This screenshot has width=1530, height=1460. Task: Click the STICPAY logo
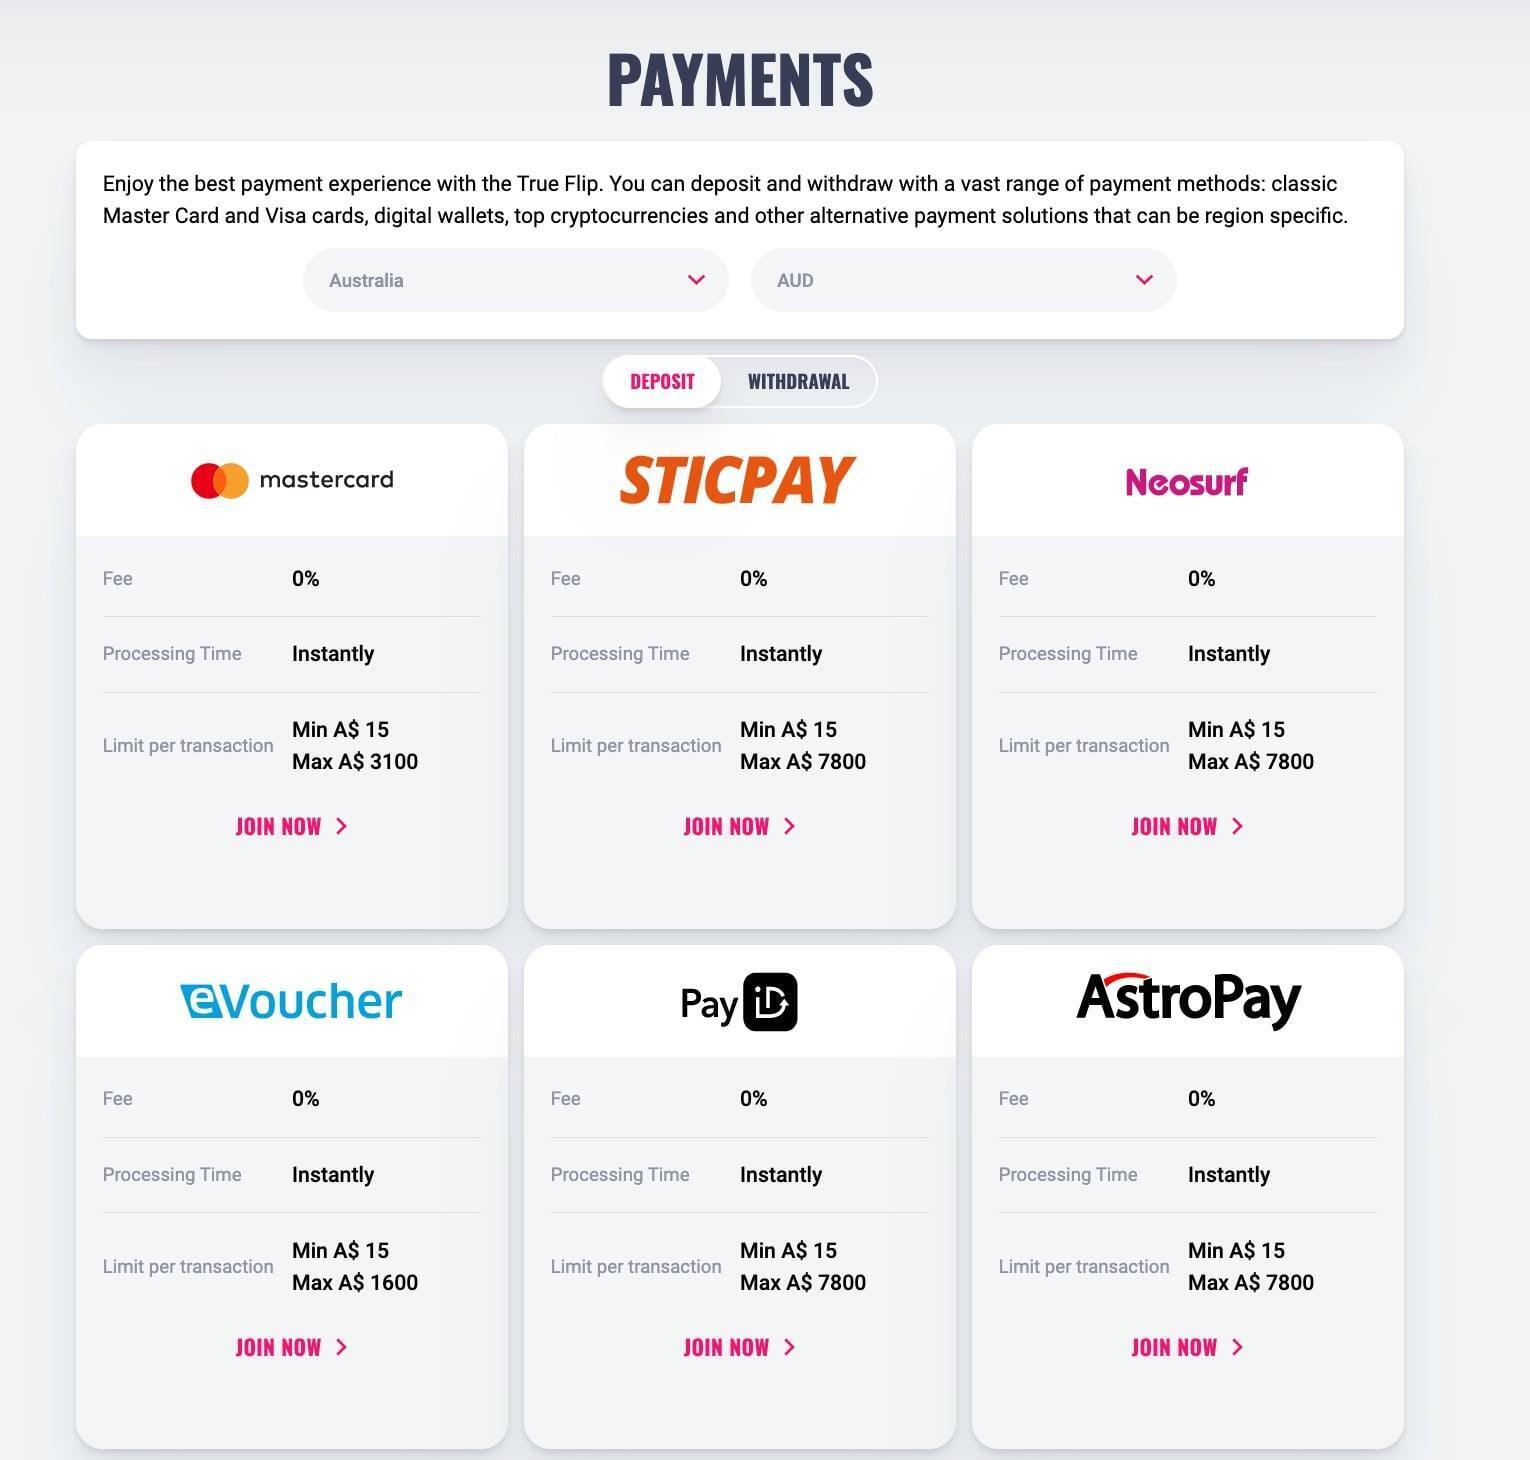tap(738, 480)
